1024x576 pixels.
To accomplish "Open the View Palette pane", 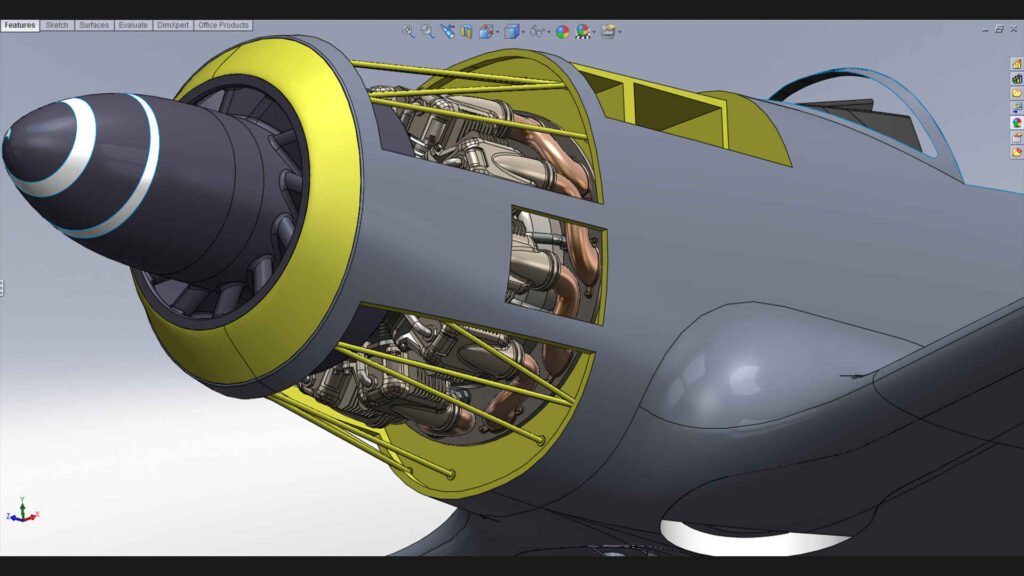I will coord(1016,108).
